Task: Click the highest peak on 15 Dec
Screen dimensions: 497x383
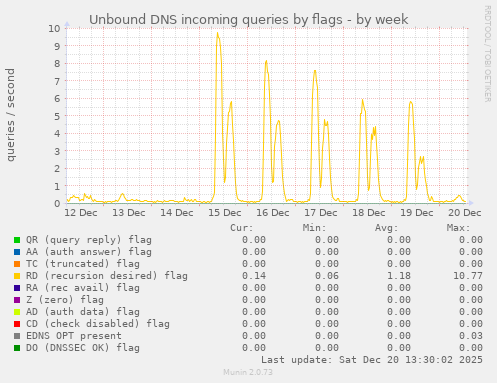Action: point(218,33)
